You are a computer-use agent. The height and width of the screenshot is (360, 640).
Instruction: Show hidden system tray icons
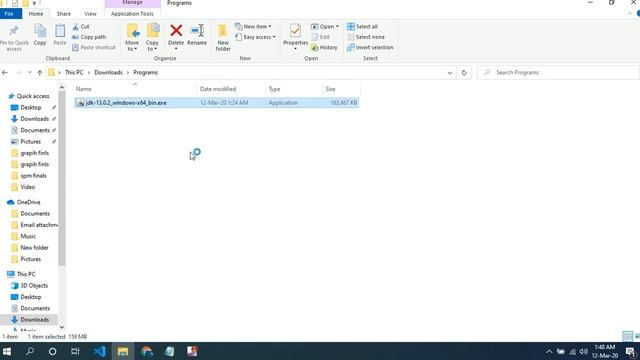pyautogui.click(x=549, y=351)
